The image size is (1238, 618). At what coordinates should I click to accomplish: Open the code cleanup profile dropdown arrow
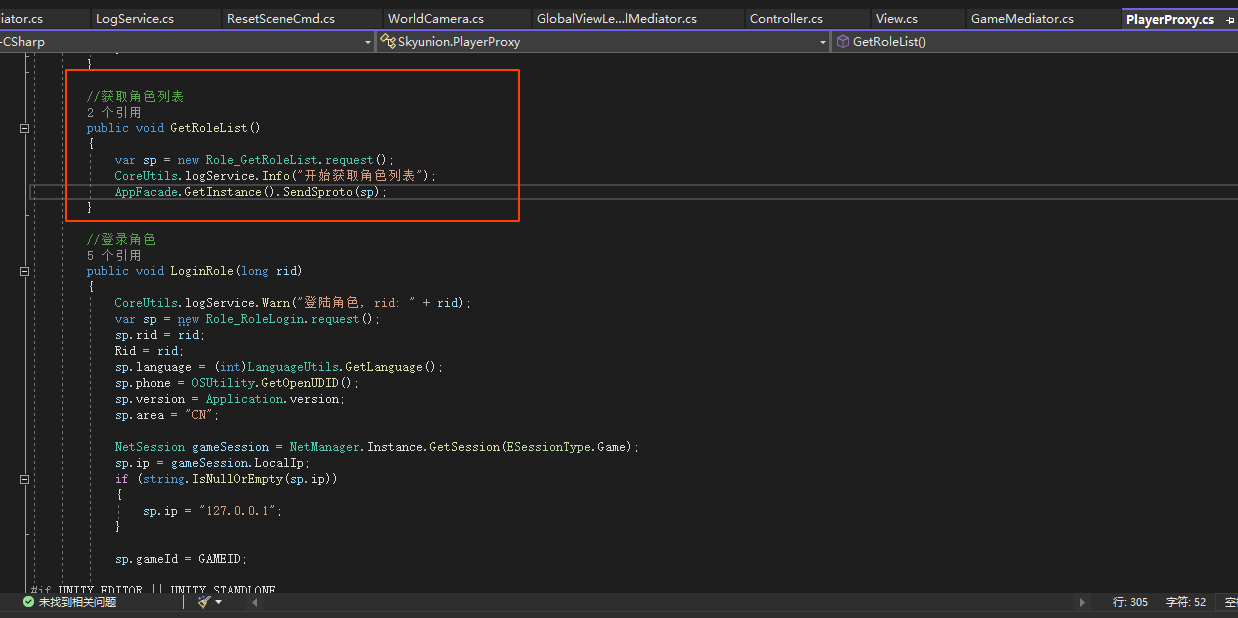tap(219, 602)
